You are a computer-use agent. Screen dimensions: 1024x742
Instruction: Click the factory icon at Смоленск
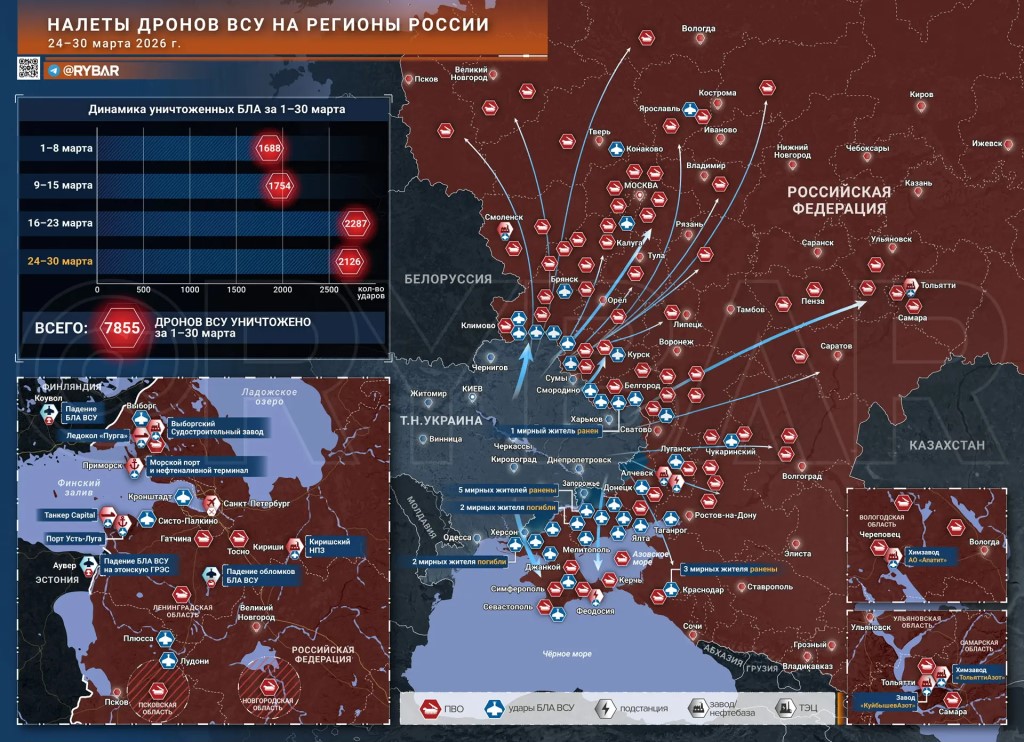click(505, 230)
